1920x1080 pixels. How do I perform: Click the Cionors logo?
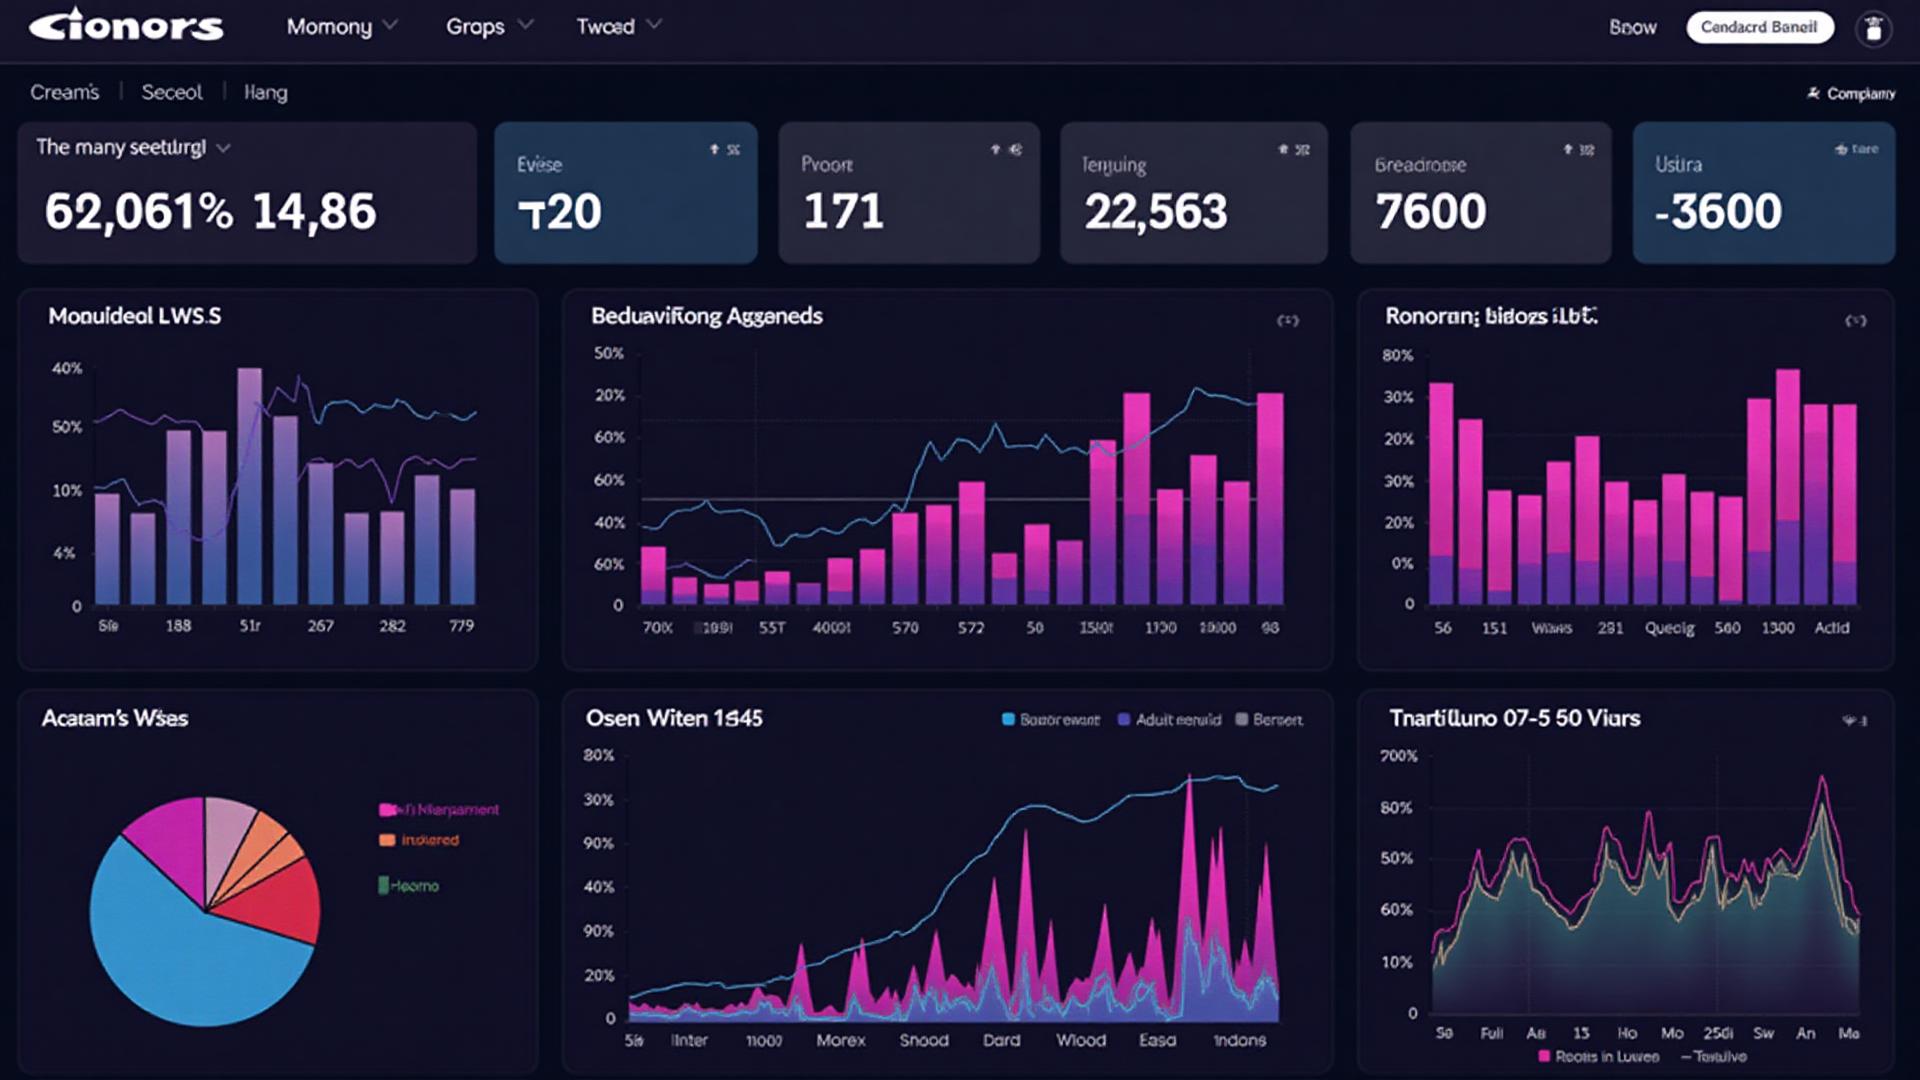click(x=126, y=26)
